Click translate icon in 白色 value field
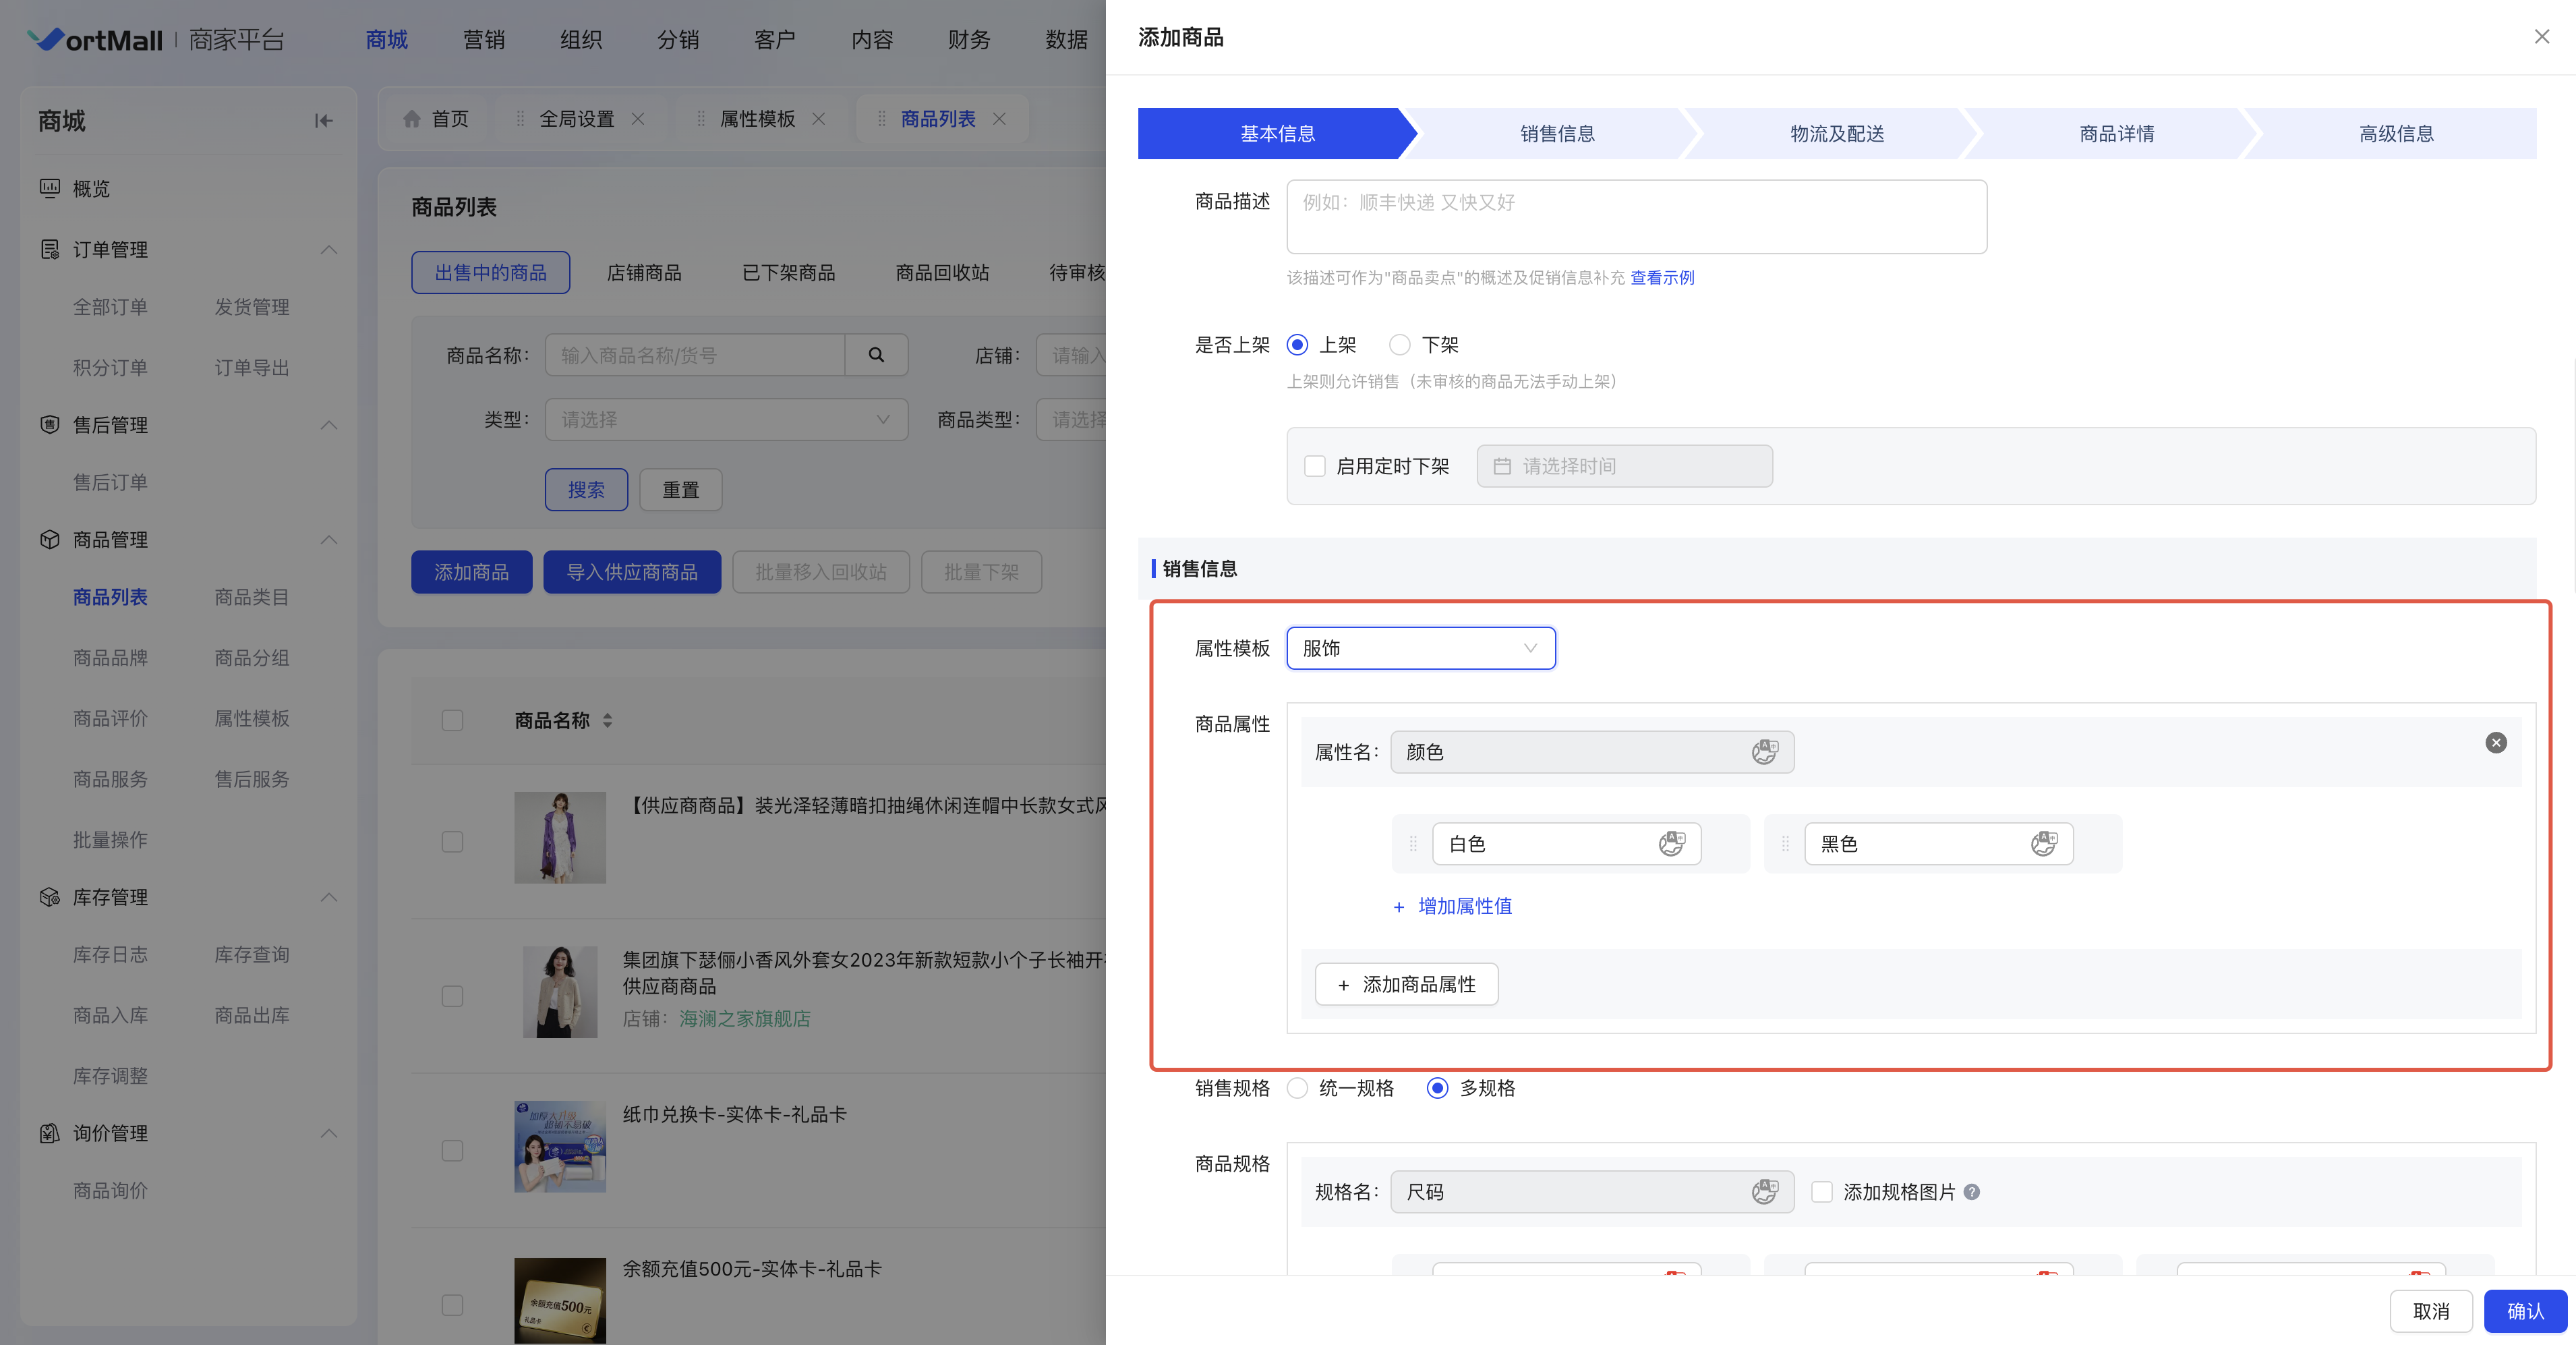Screen dimensions: 2576x1345 [x=1672, y=843]
